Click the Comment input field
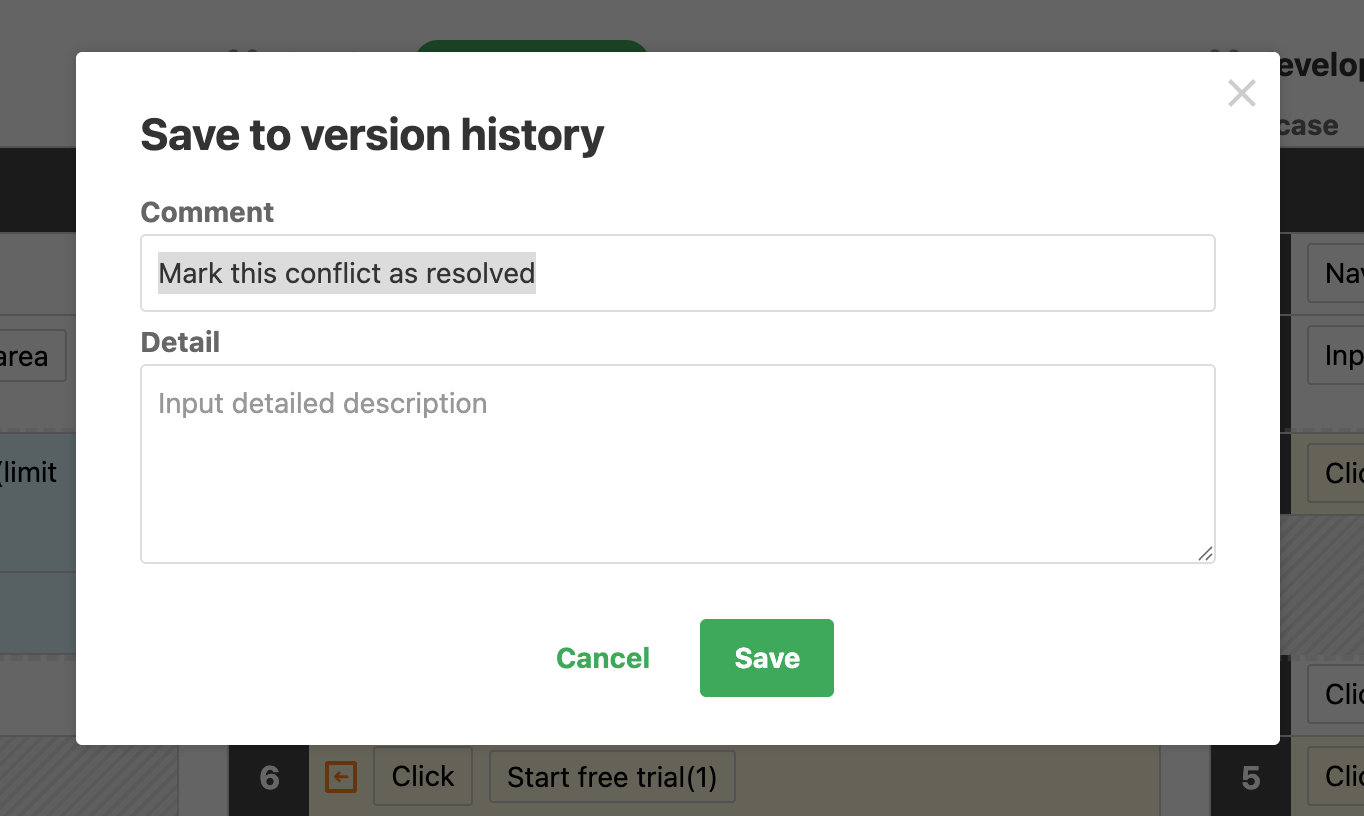 [677, 273]
